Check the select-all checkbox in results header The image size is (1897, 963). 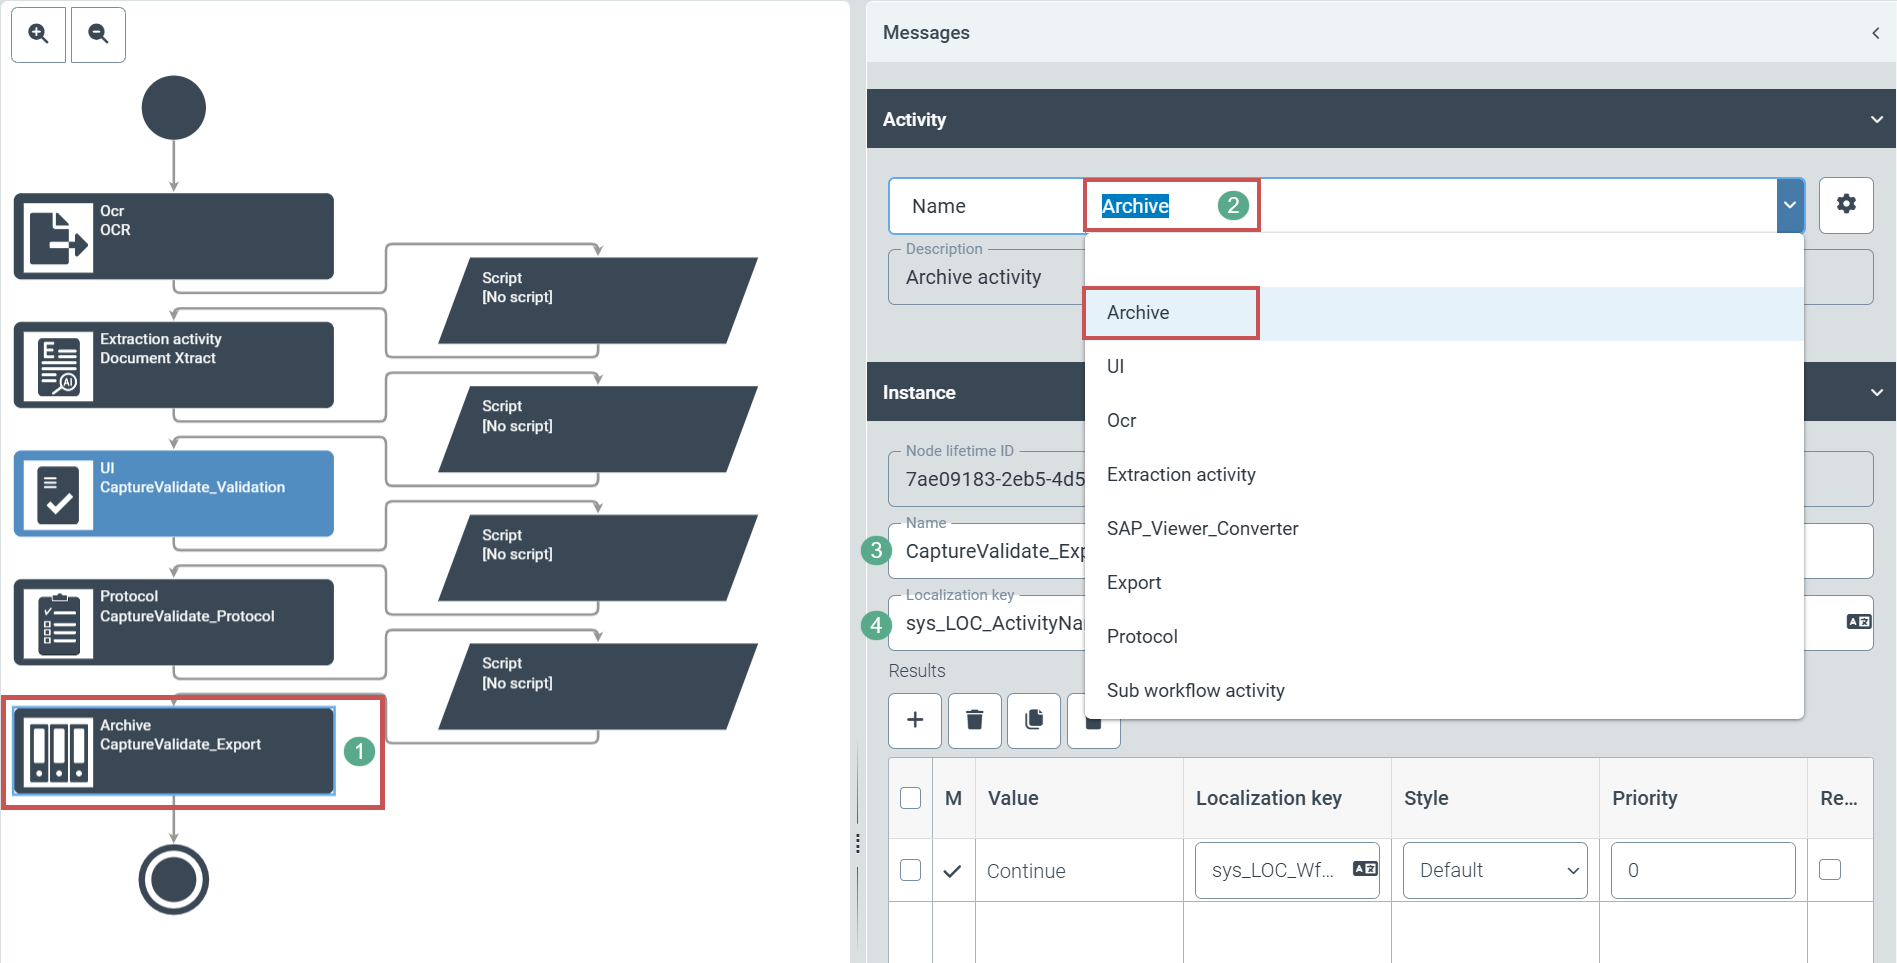coord(910,798)
